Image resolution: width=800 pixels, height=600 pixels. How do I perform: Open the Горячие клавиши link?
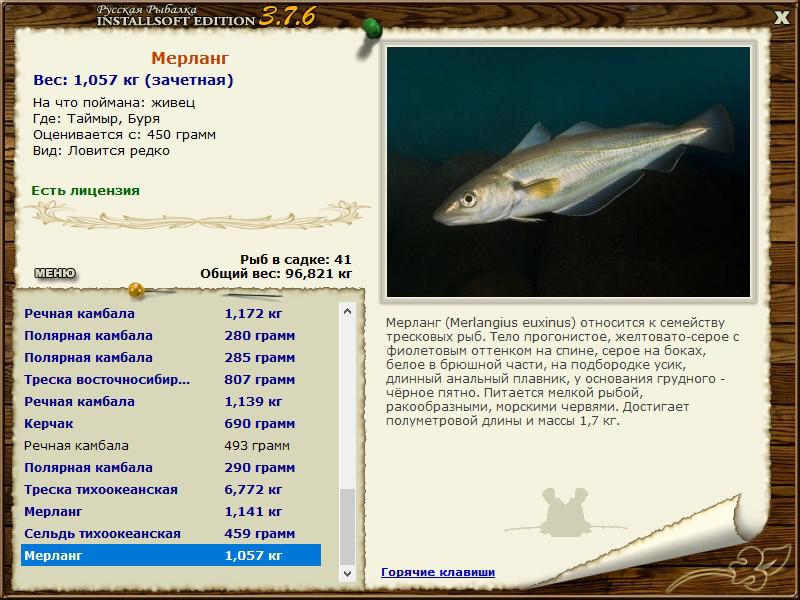[x=437, y=572]
